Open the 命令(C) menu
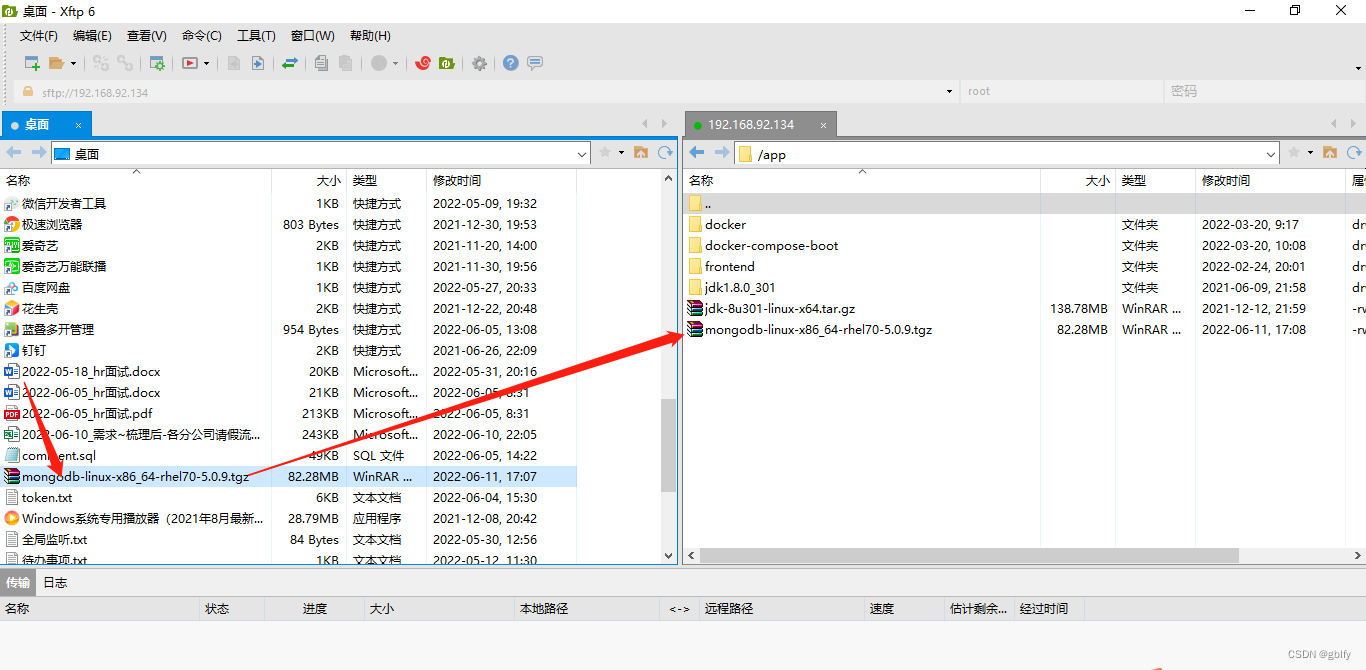 [x=202, y=35]
